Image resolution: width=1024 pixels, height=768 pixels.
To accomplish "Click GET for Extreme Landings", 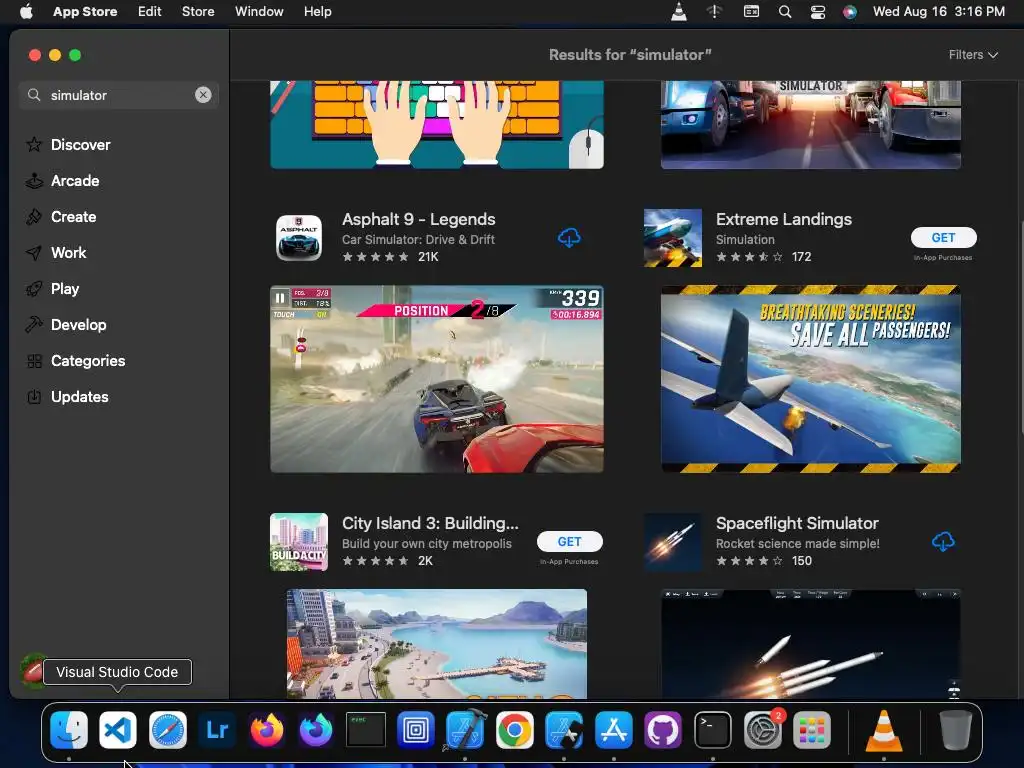I will pyautogui.click(x=943, y=238).
